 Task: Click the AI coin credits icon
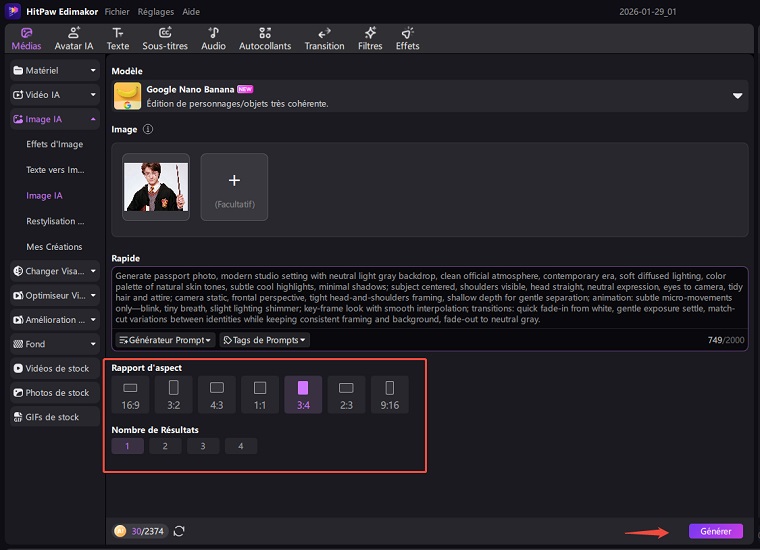pos(120,531)
